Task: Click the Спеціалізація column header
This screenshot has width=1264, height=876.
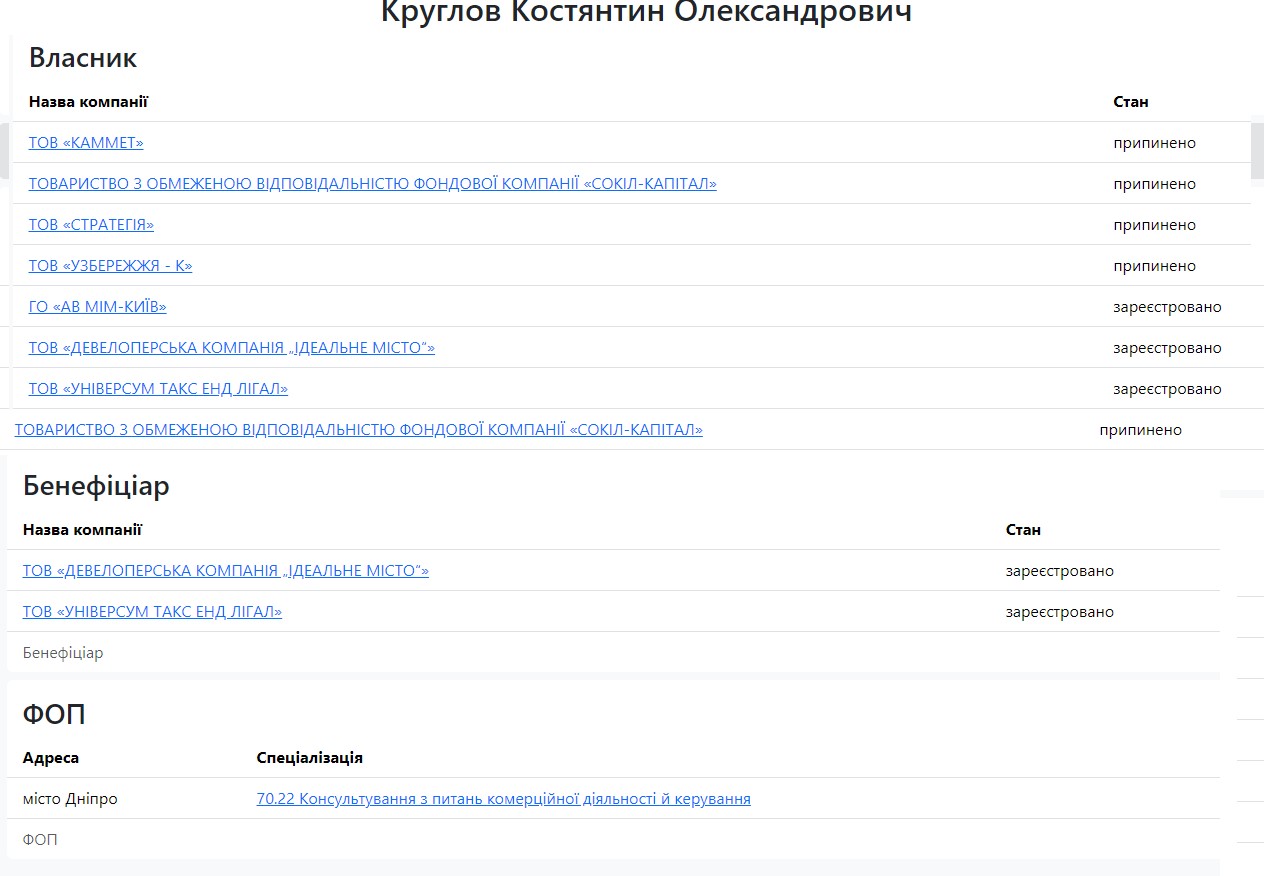Action: tap(309, 758)
